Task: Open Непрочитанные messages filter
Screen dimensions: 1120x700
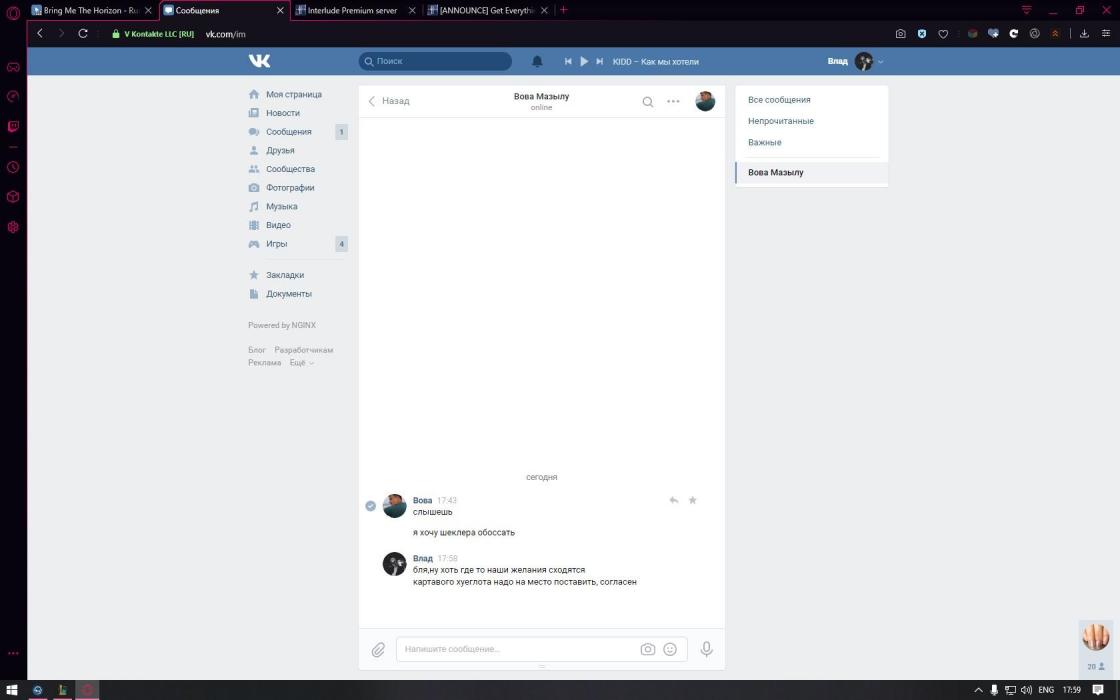Action: coord(781,121)
